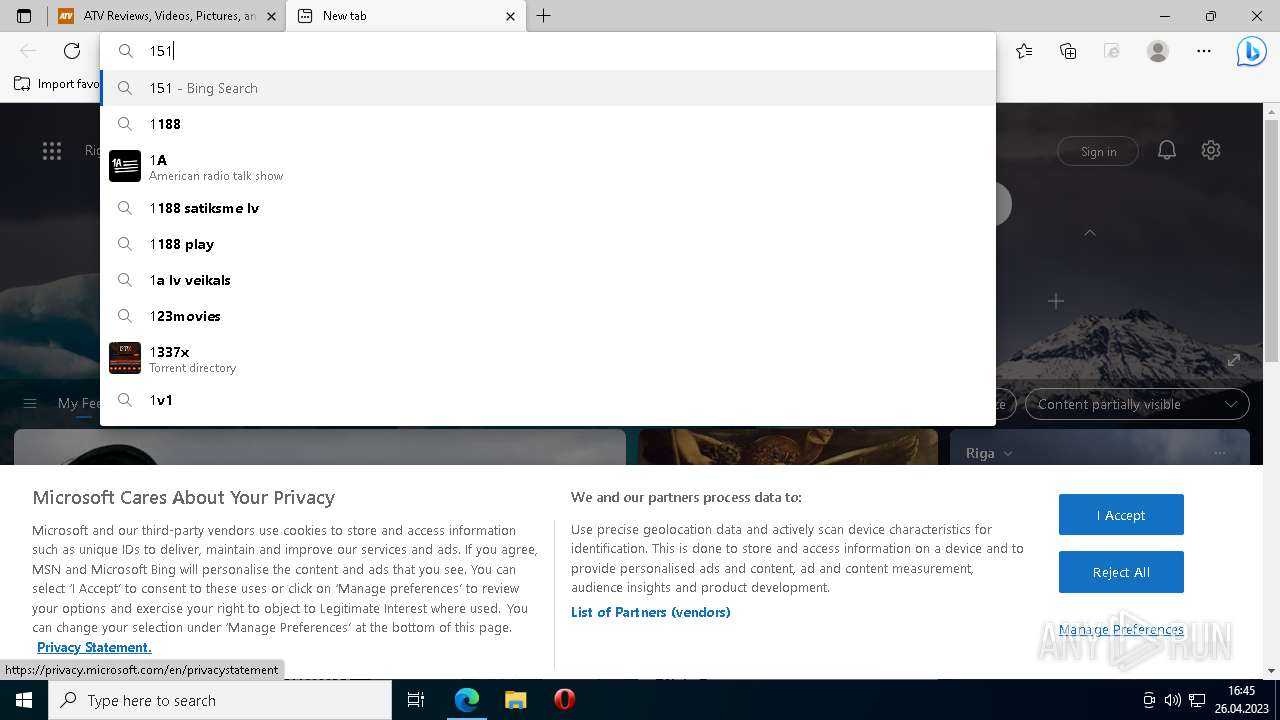Open the Bing chat sidebar icon

[1251, 51]
